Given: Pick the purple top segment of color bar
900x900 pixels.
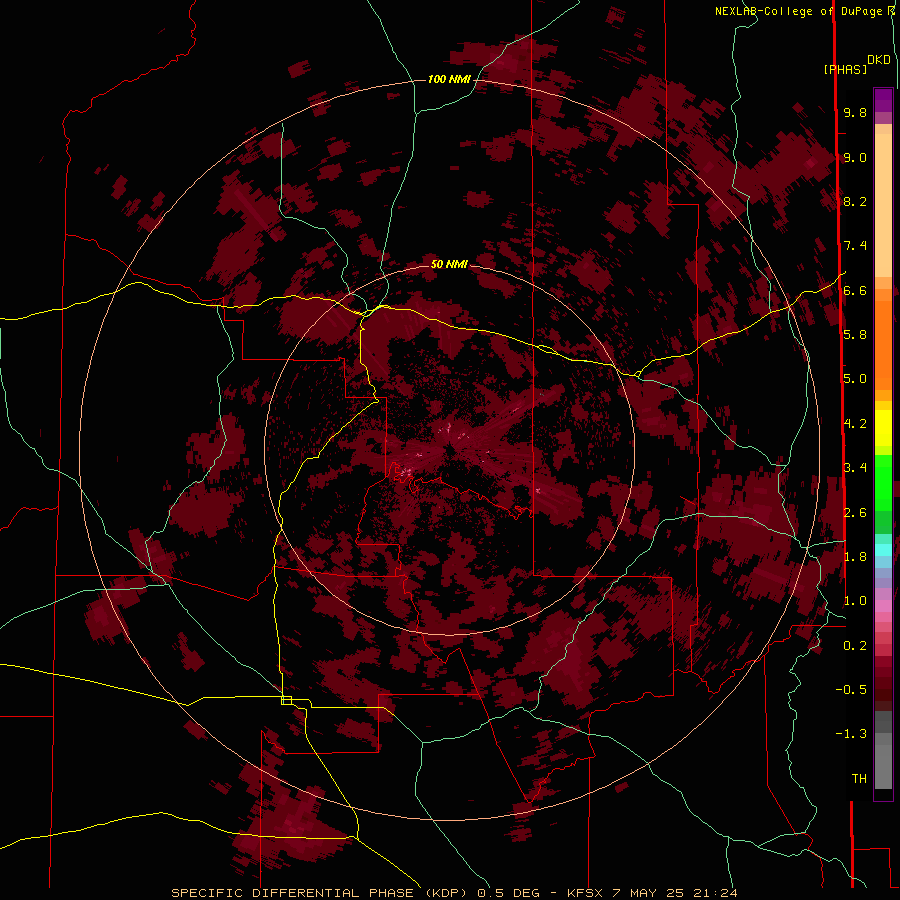Looking at the screenshot, I should 883,100.
